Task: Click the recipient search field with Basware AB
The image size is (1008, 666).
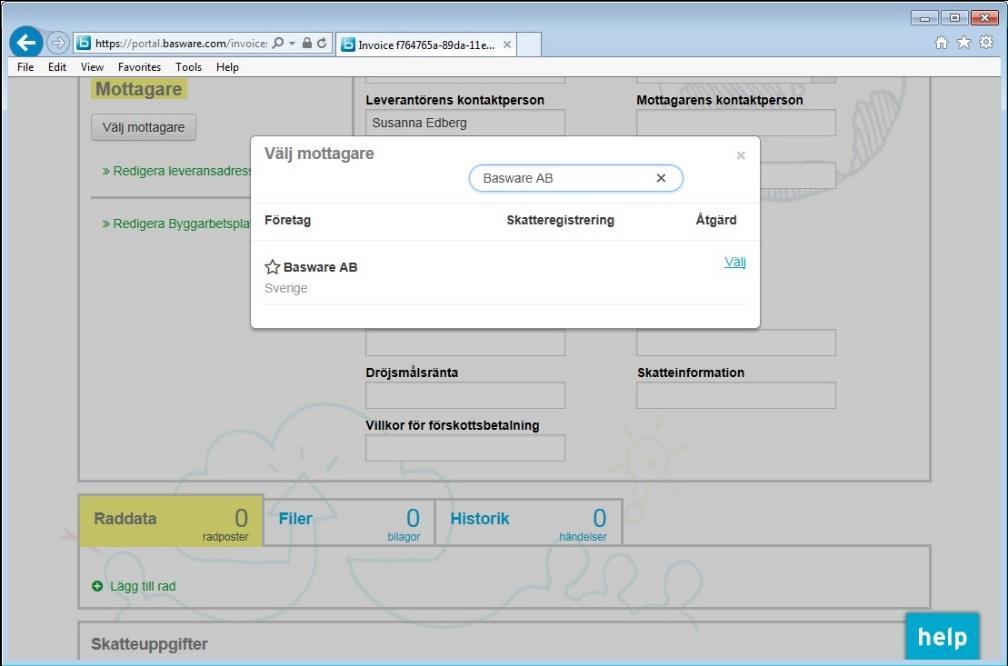Action: click(x=575, y=178)
